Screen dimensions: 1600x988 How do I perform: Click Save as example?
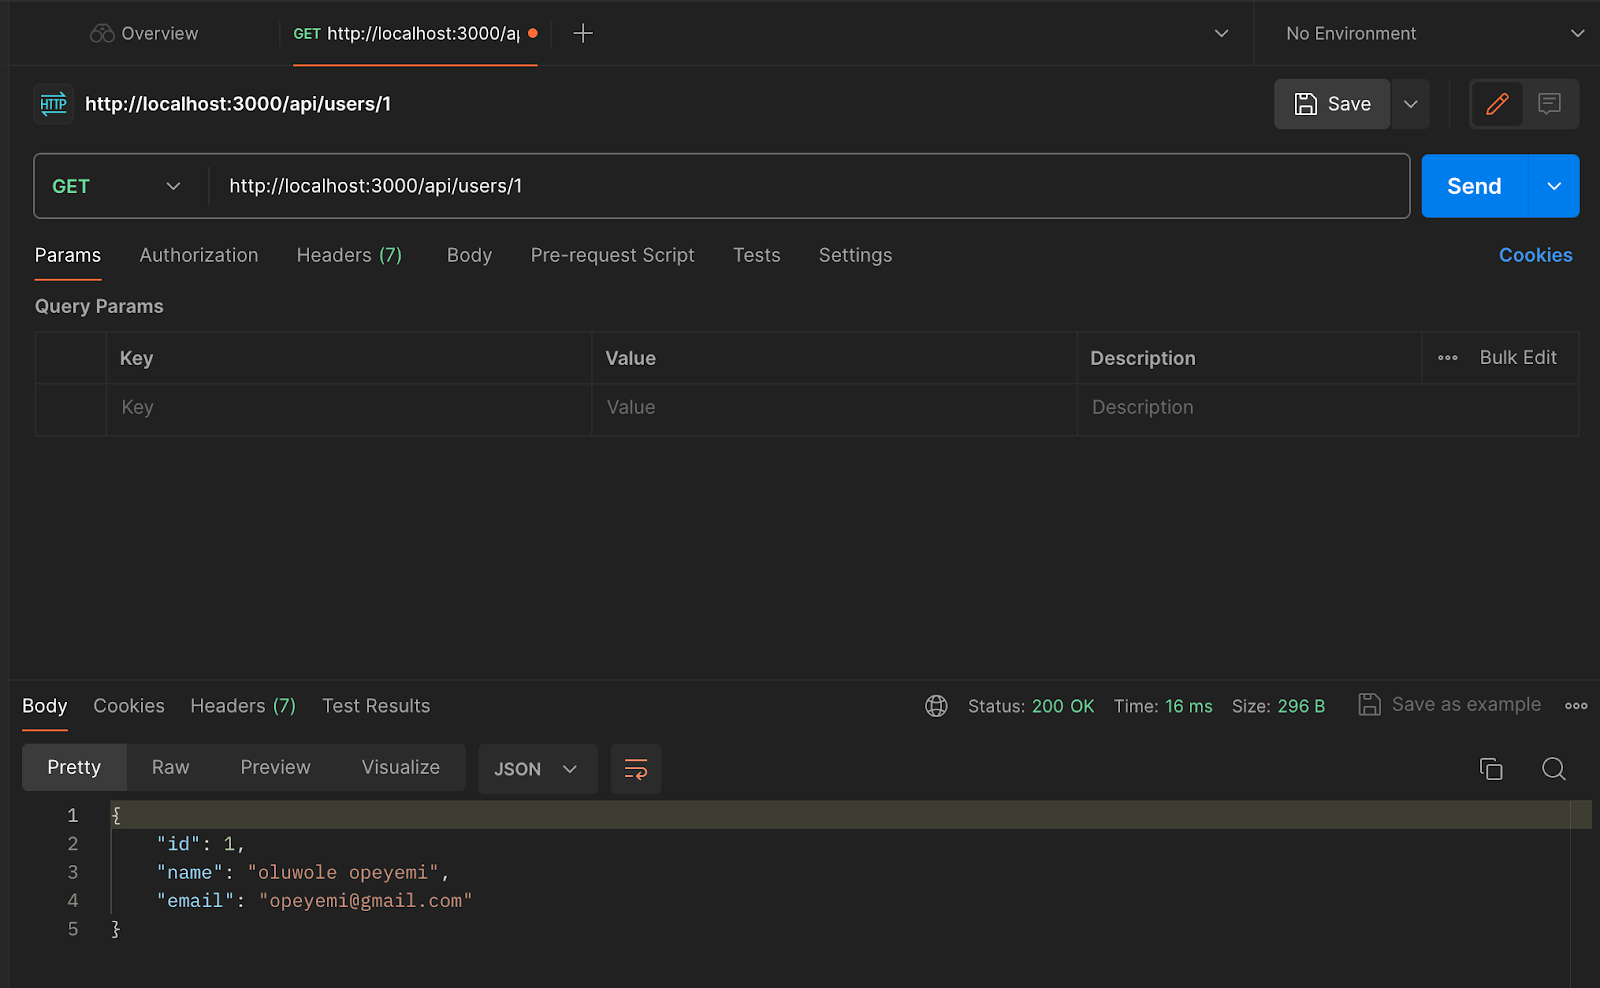[x=1450, y=705]
